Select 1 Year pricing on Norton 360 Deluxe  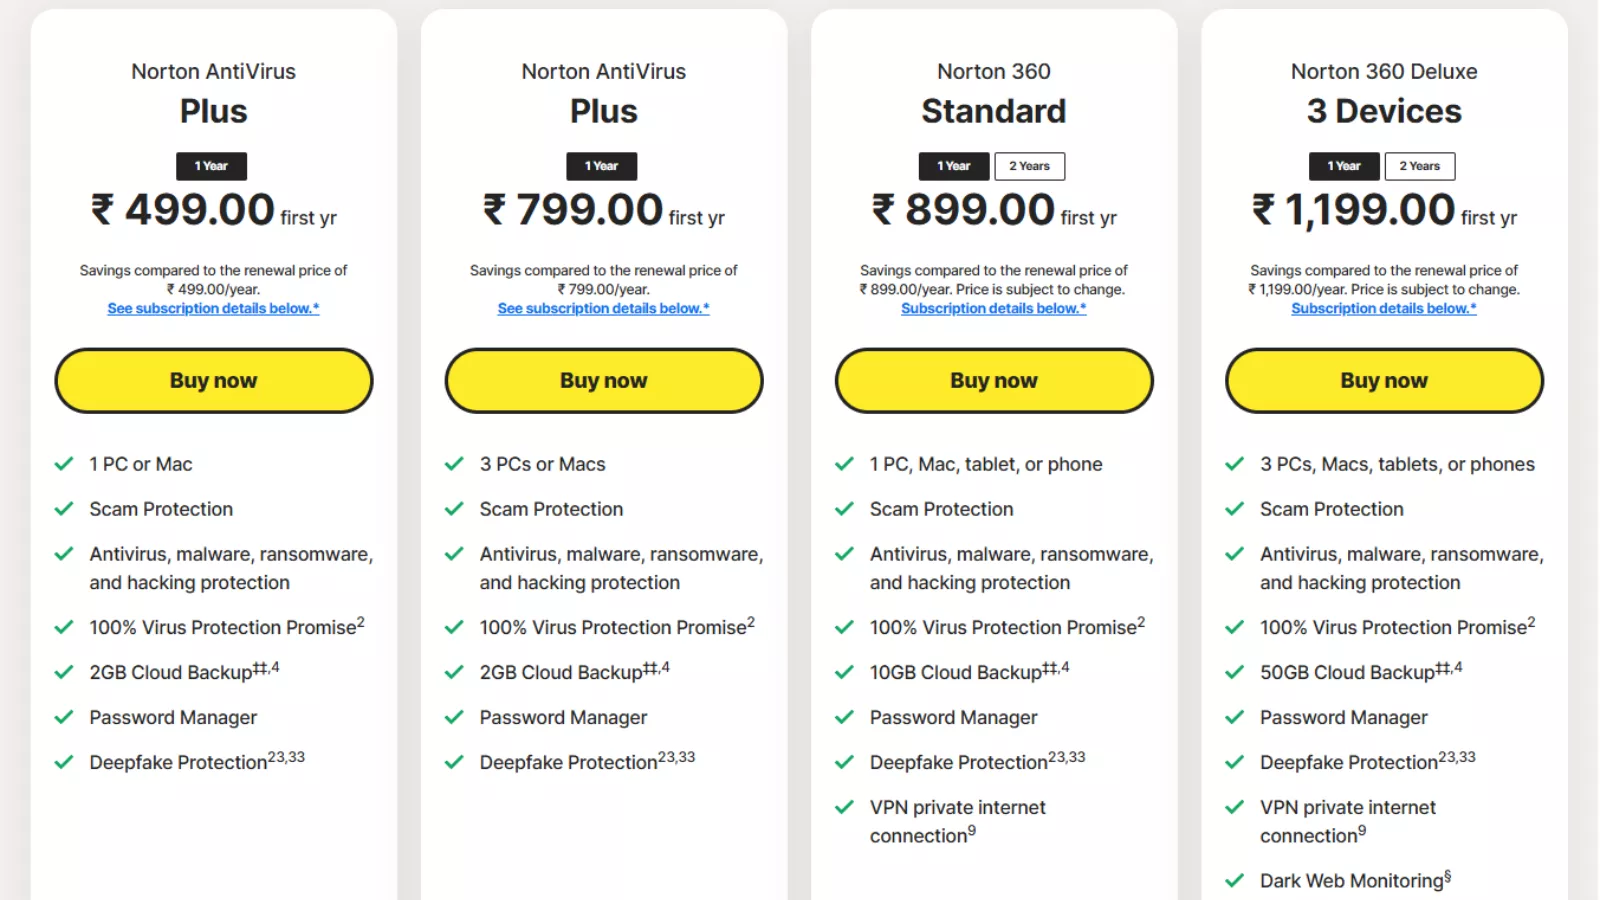pos(1344,166)
